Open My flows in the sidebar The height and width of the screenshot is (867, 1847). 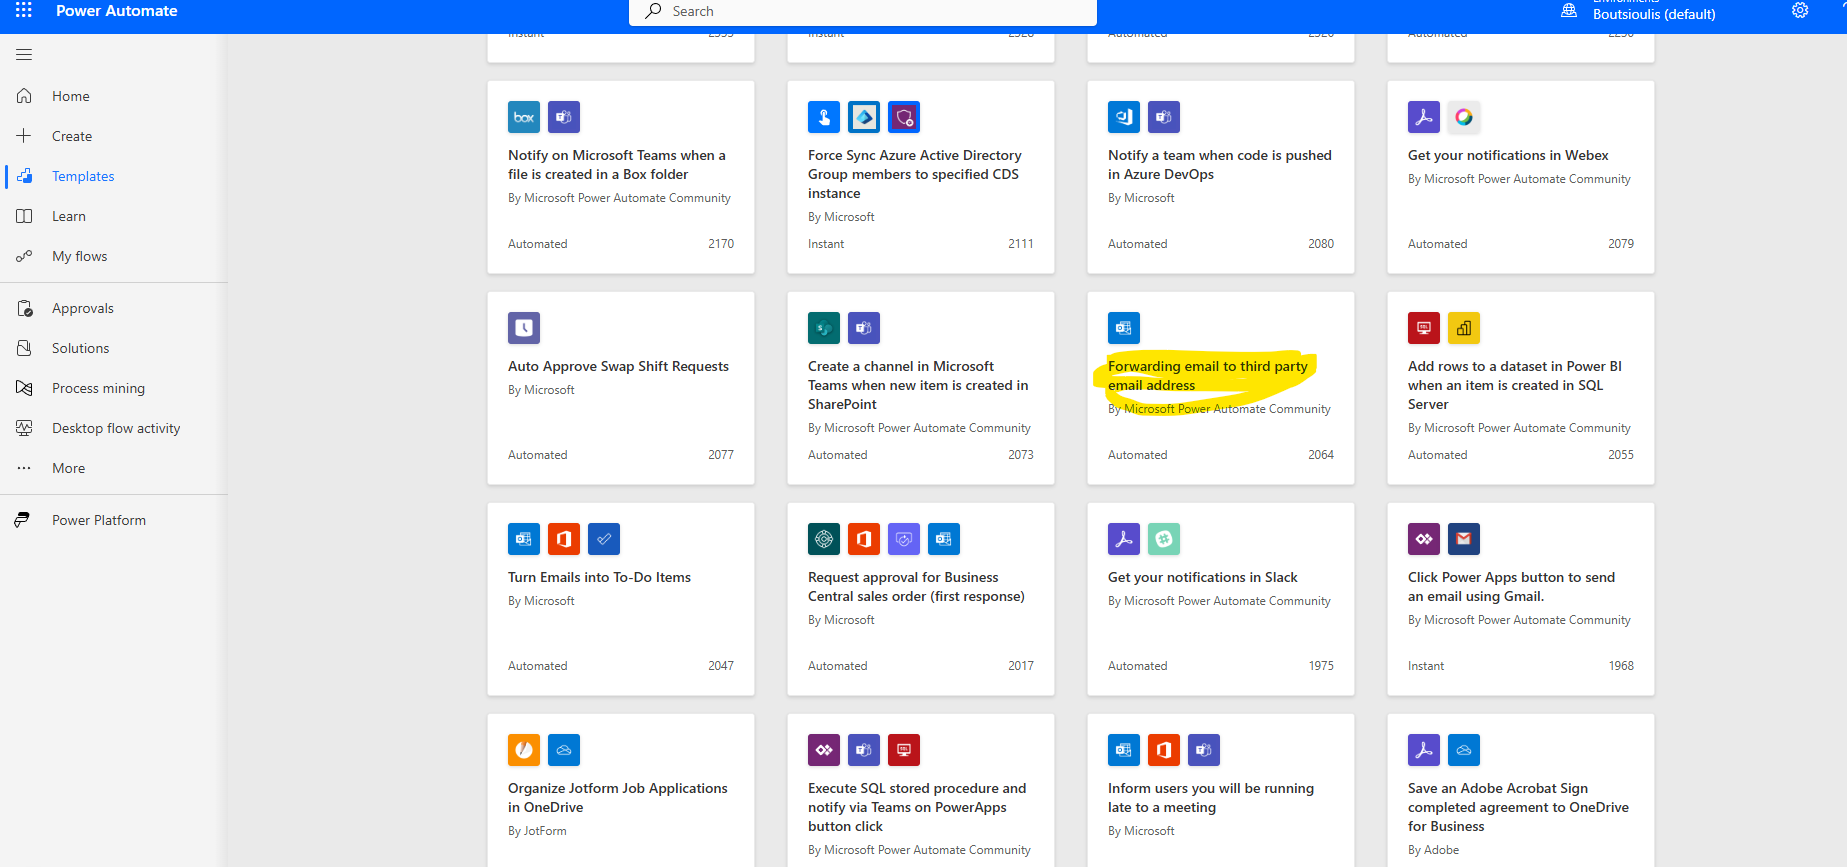(x=80, y=256)
